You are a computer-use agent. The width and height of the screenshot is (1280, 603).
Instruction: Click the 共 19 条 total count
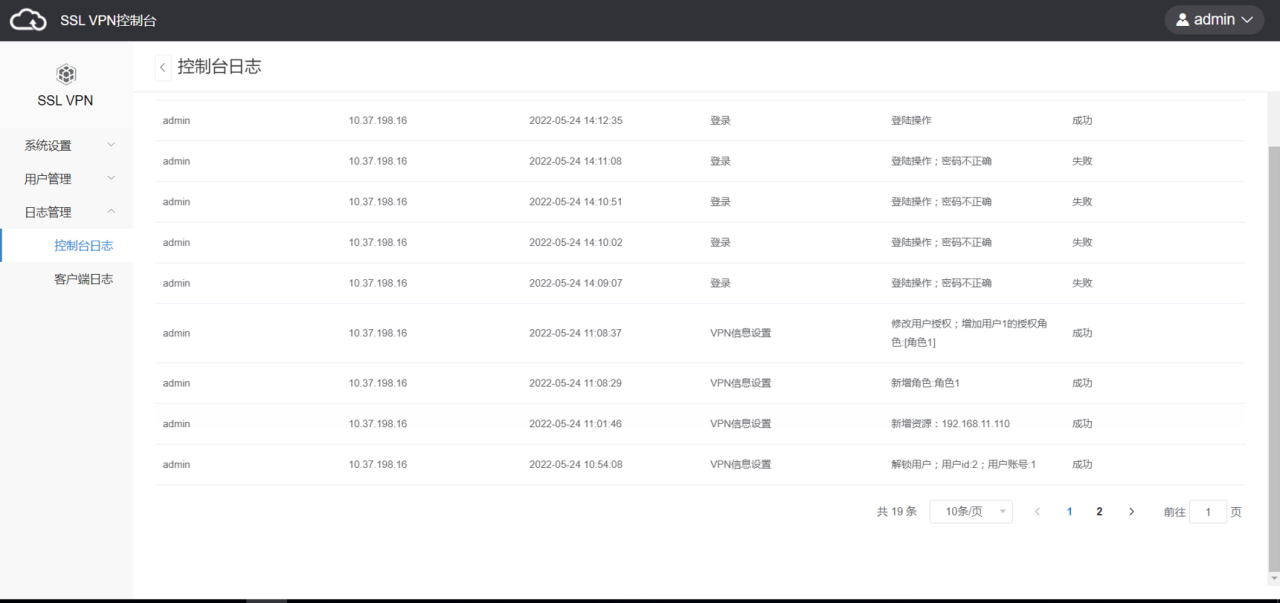coord(897,511)
